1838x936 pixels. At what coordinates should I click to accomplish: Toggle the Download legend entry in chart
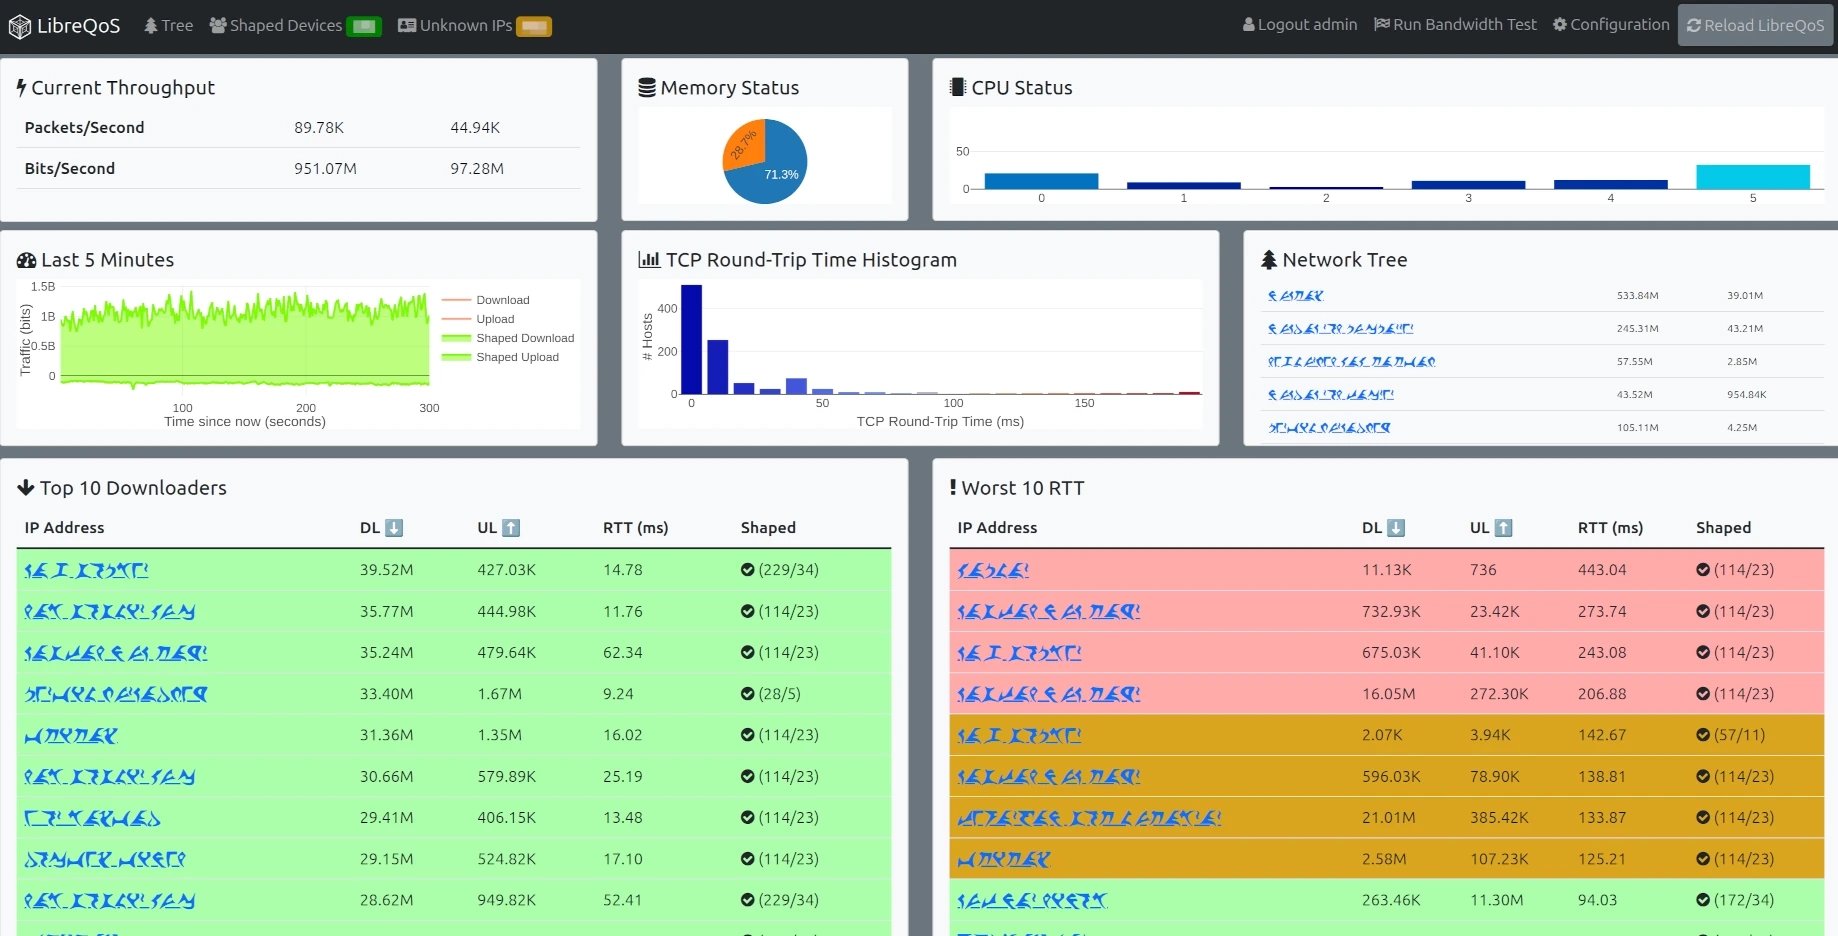[x=486, y=300]
